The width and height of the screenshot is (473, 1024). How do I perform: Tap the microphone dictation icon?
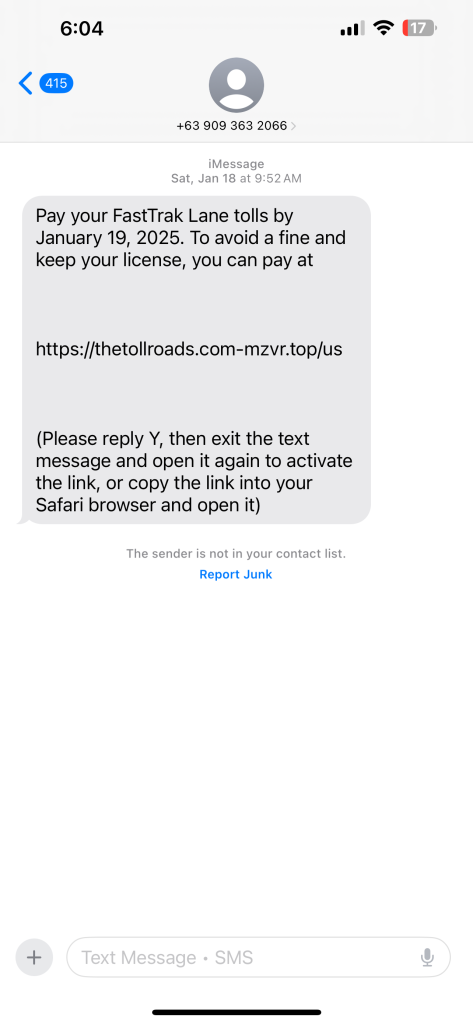[x=427, y=957]
